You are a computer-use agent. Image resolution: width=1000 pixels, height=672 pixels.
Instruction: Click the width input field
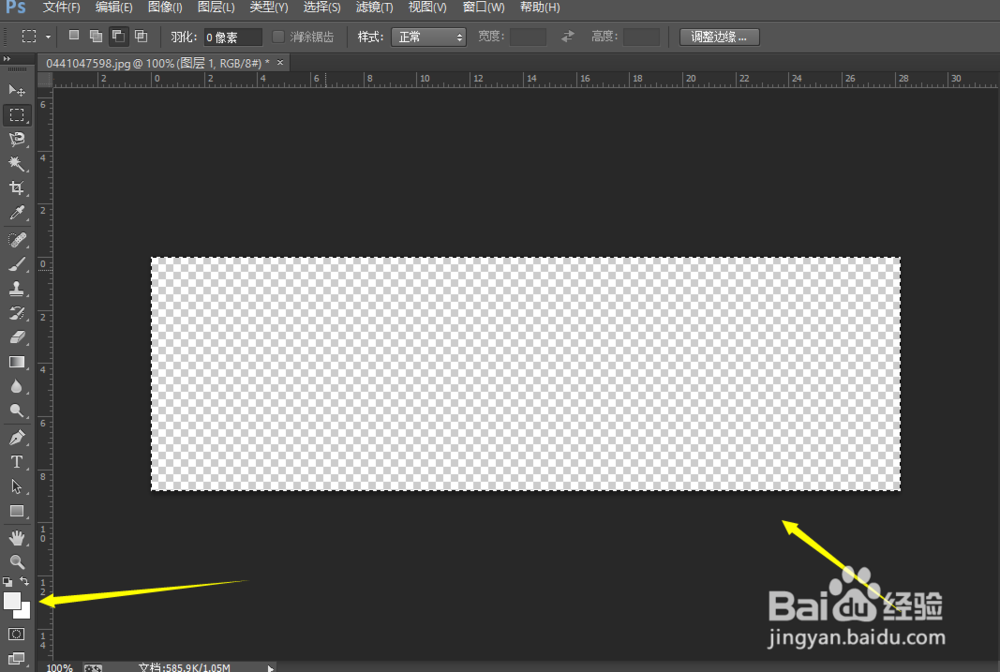[528, 36]
